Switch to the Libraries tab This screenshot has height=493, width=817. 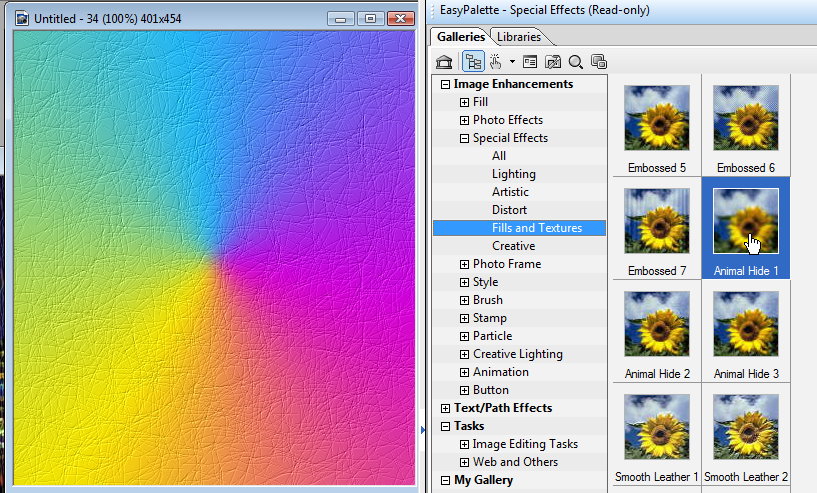coord(519,36)
